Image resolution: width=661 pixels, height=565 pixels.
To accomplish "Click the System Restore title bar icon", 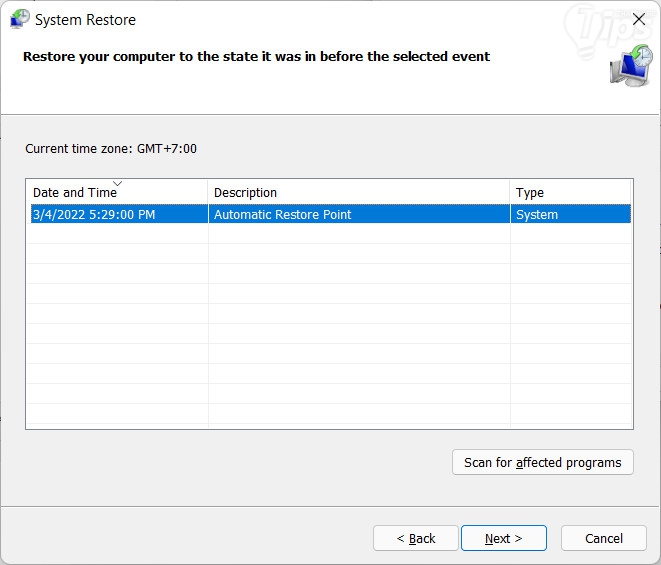I will pyautogui.click(x=20, y=19).
